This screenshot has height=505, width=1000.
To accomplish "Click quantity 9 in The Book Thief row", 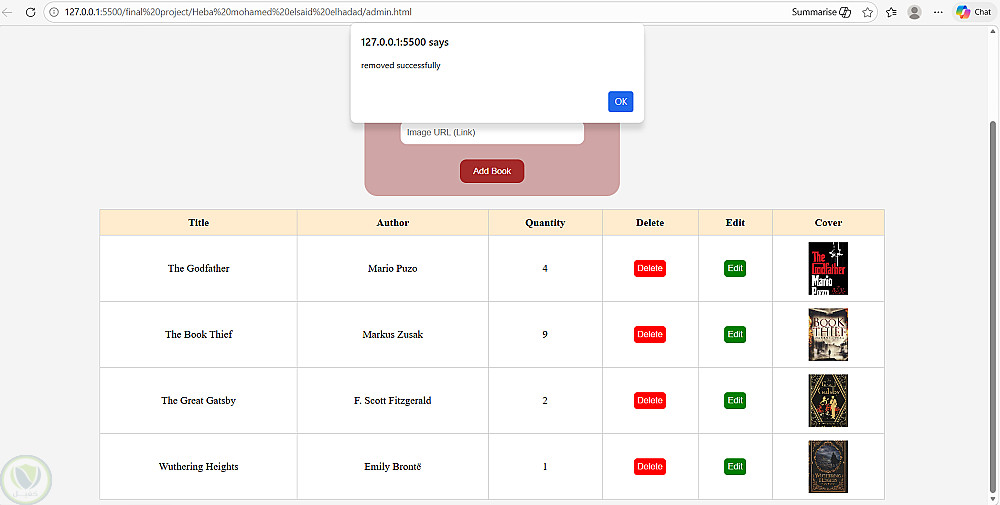I will point(545,334).
